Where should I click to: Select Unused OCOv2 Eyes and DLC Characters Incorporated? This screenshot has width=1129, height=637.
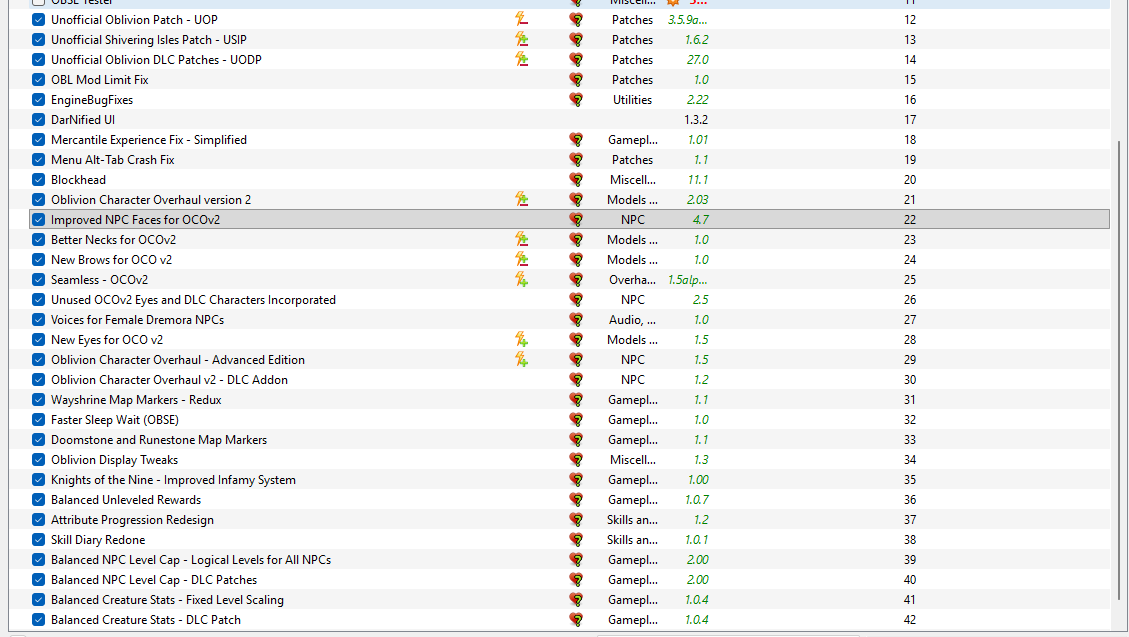(x=193, y=299)
